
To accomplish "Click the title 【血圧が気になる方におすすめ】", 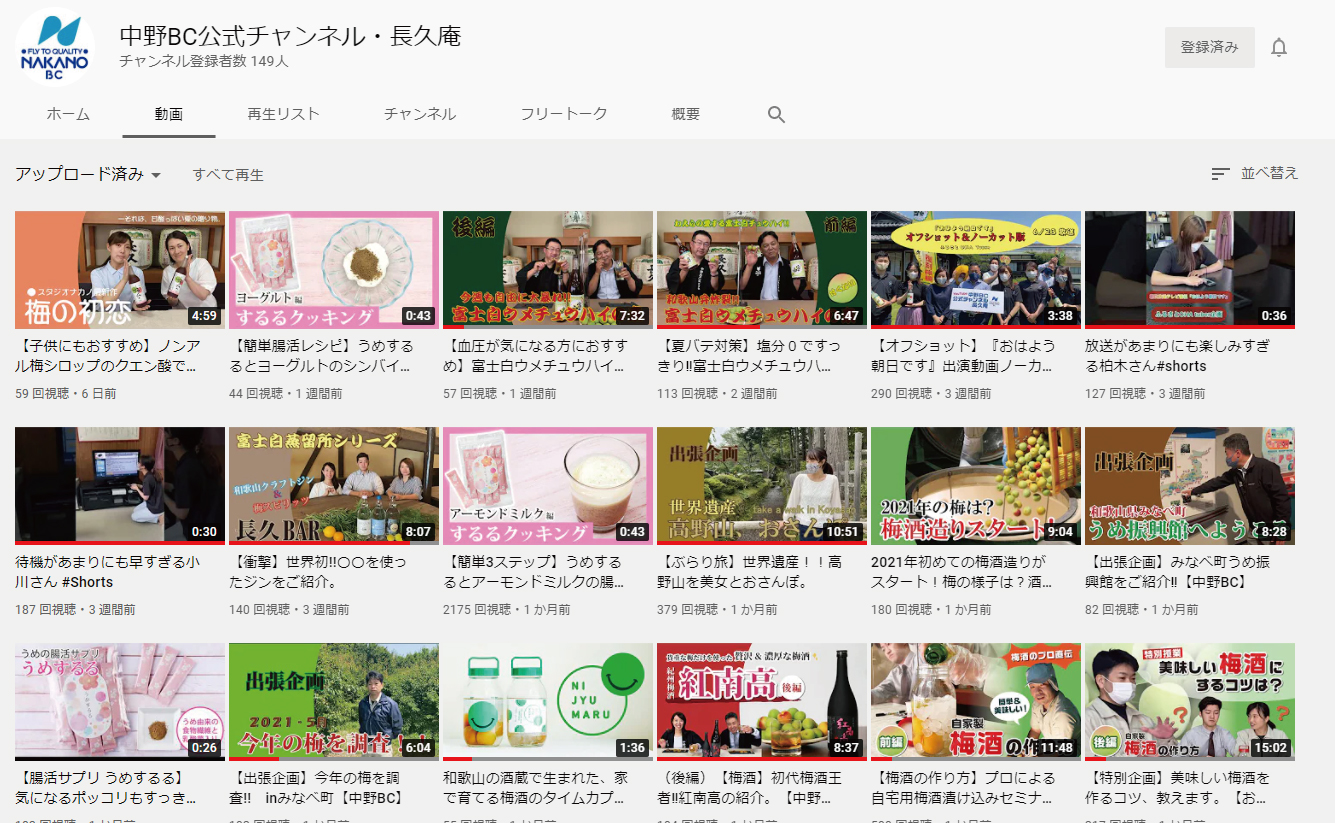I will [x=537, y=356].
